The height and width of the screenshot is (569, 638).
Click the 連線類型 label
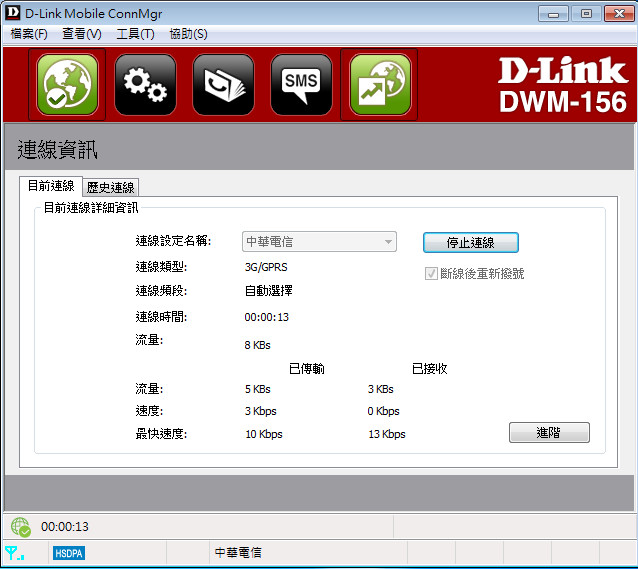162,267
